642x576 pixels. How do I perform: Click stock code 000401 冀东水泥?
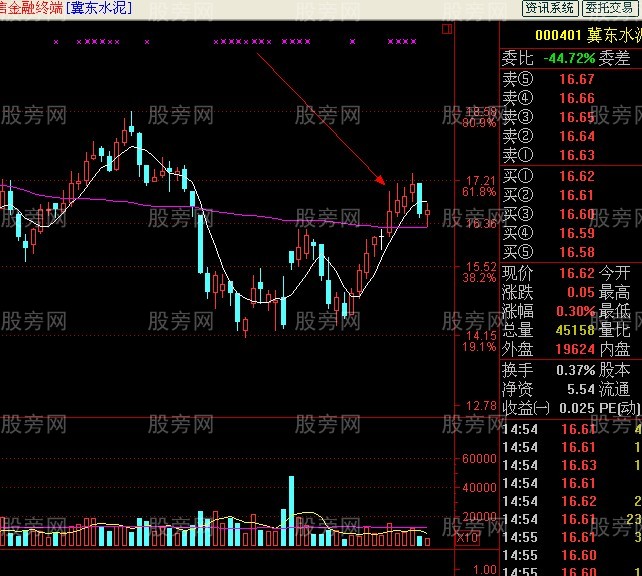point(588,35)
